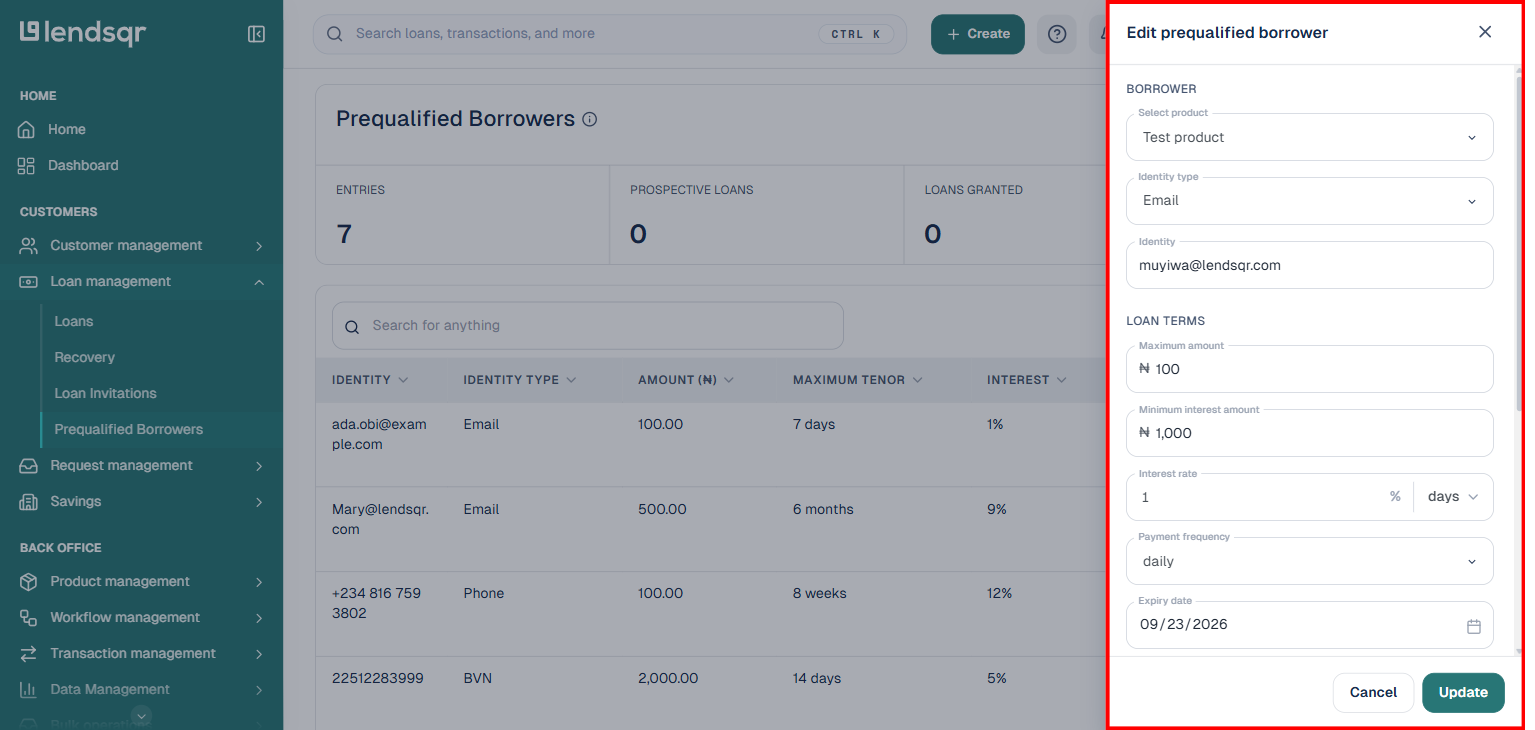Screen dimensions: 1535x730
Task: Click the Savings building icon
Action: (29, 502)
